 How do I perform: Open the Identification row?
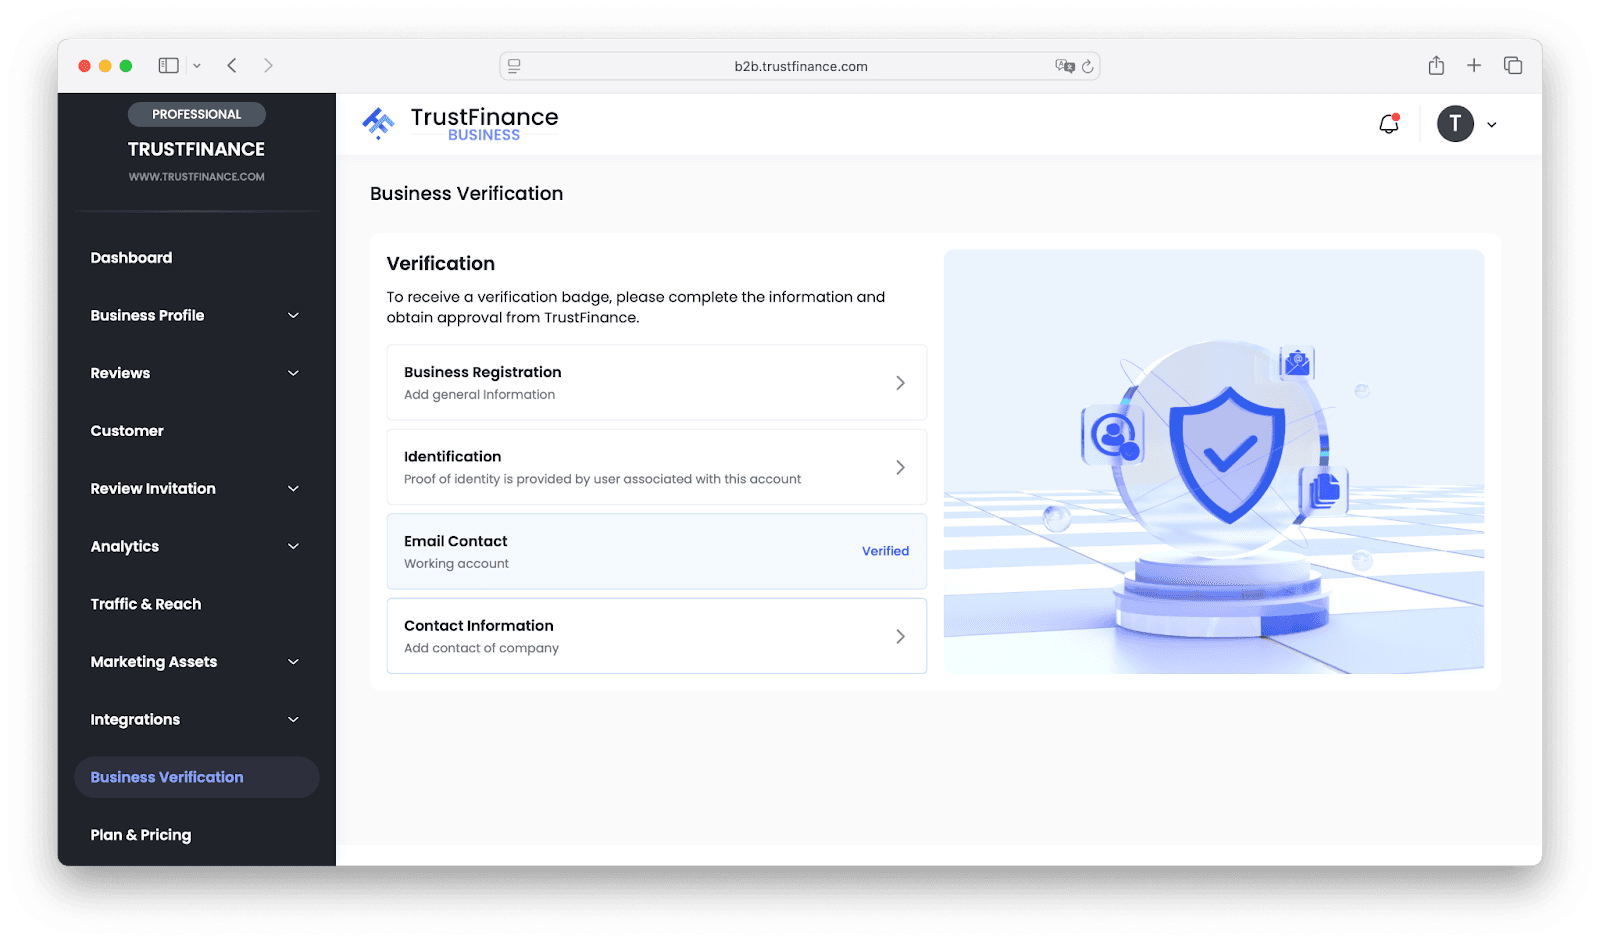click(x=657, y=467)
